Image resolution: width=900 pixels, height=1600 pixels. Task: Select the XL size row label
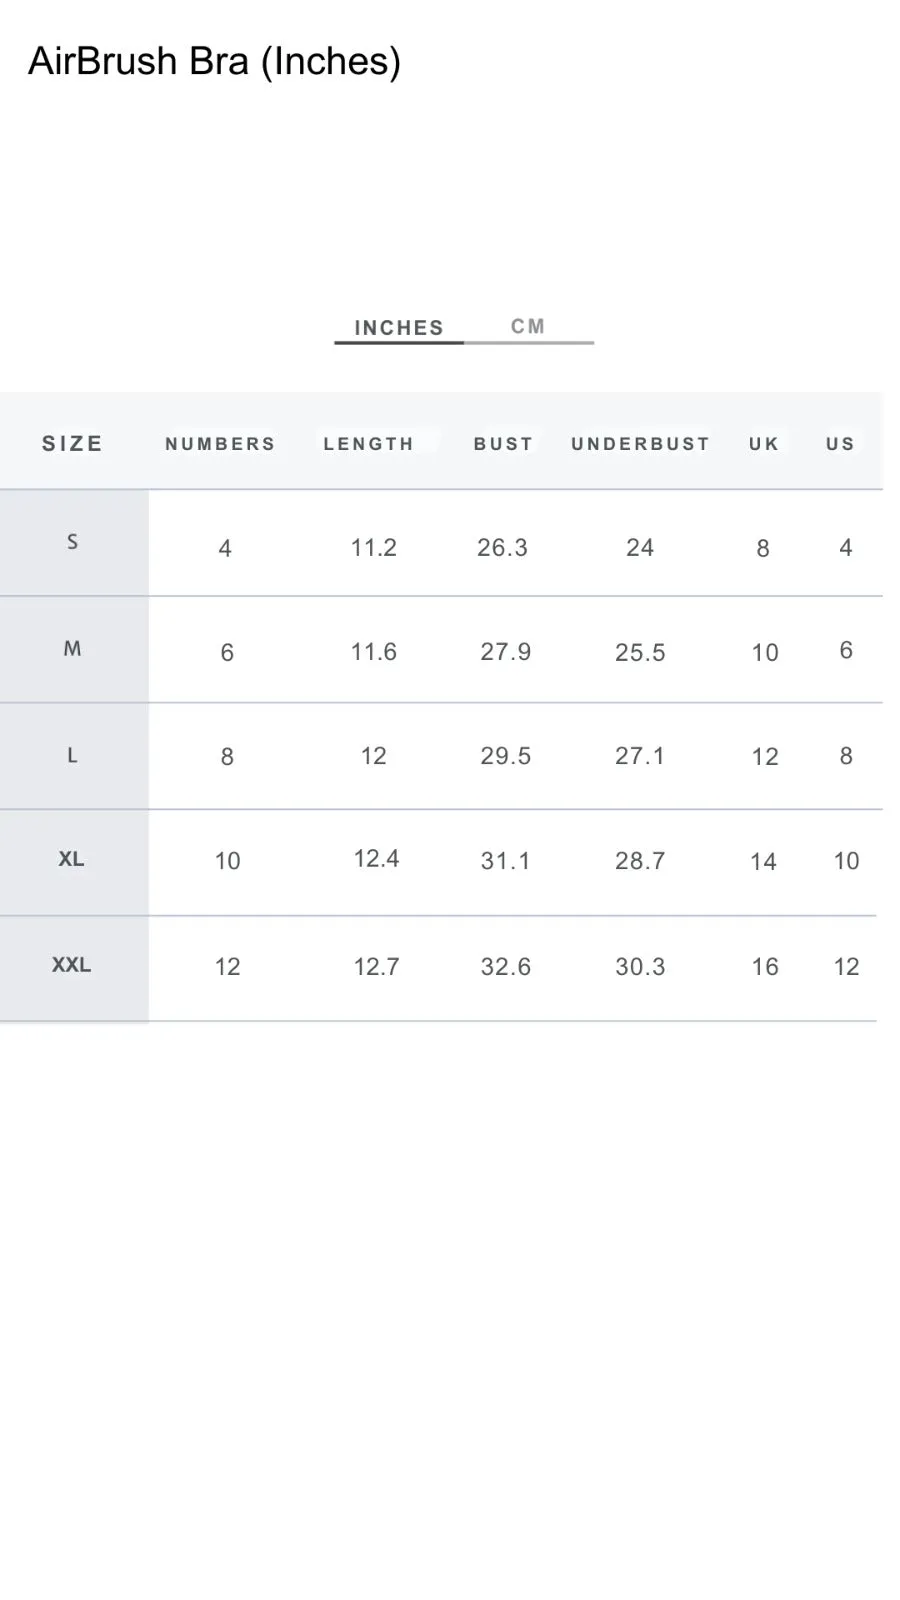(x=71, y=859)
